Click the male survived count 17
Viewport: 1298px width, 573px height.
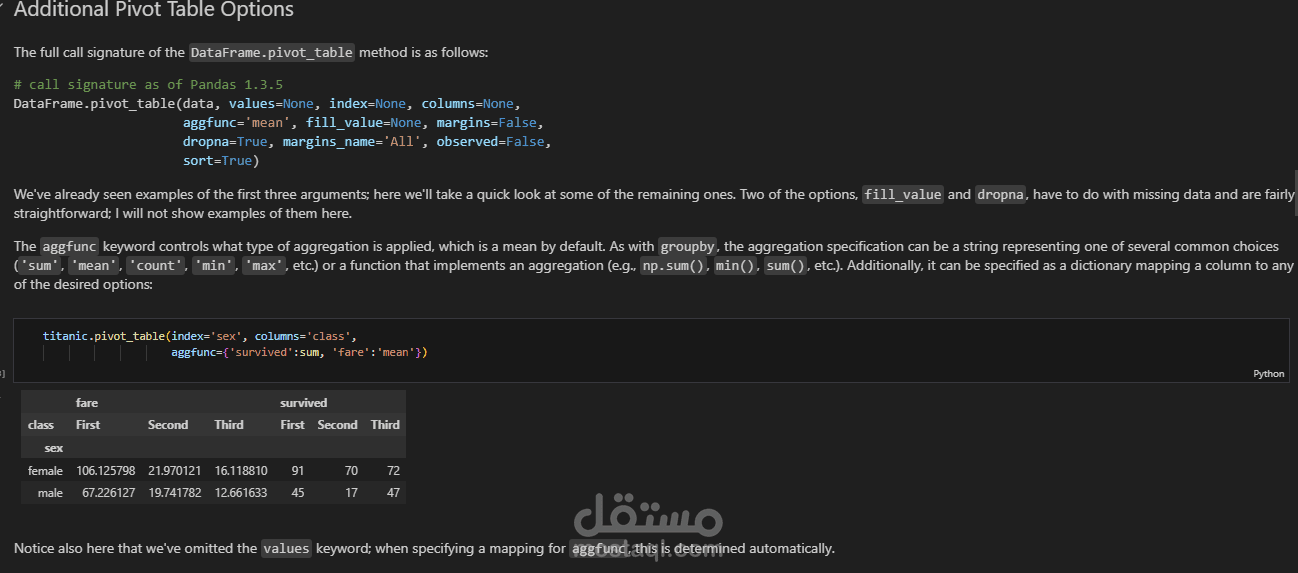[351, 493]
